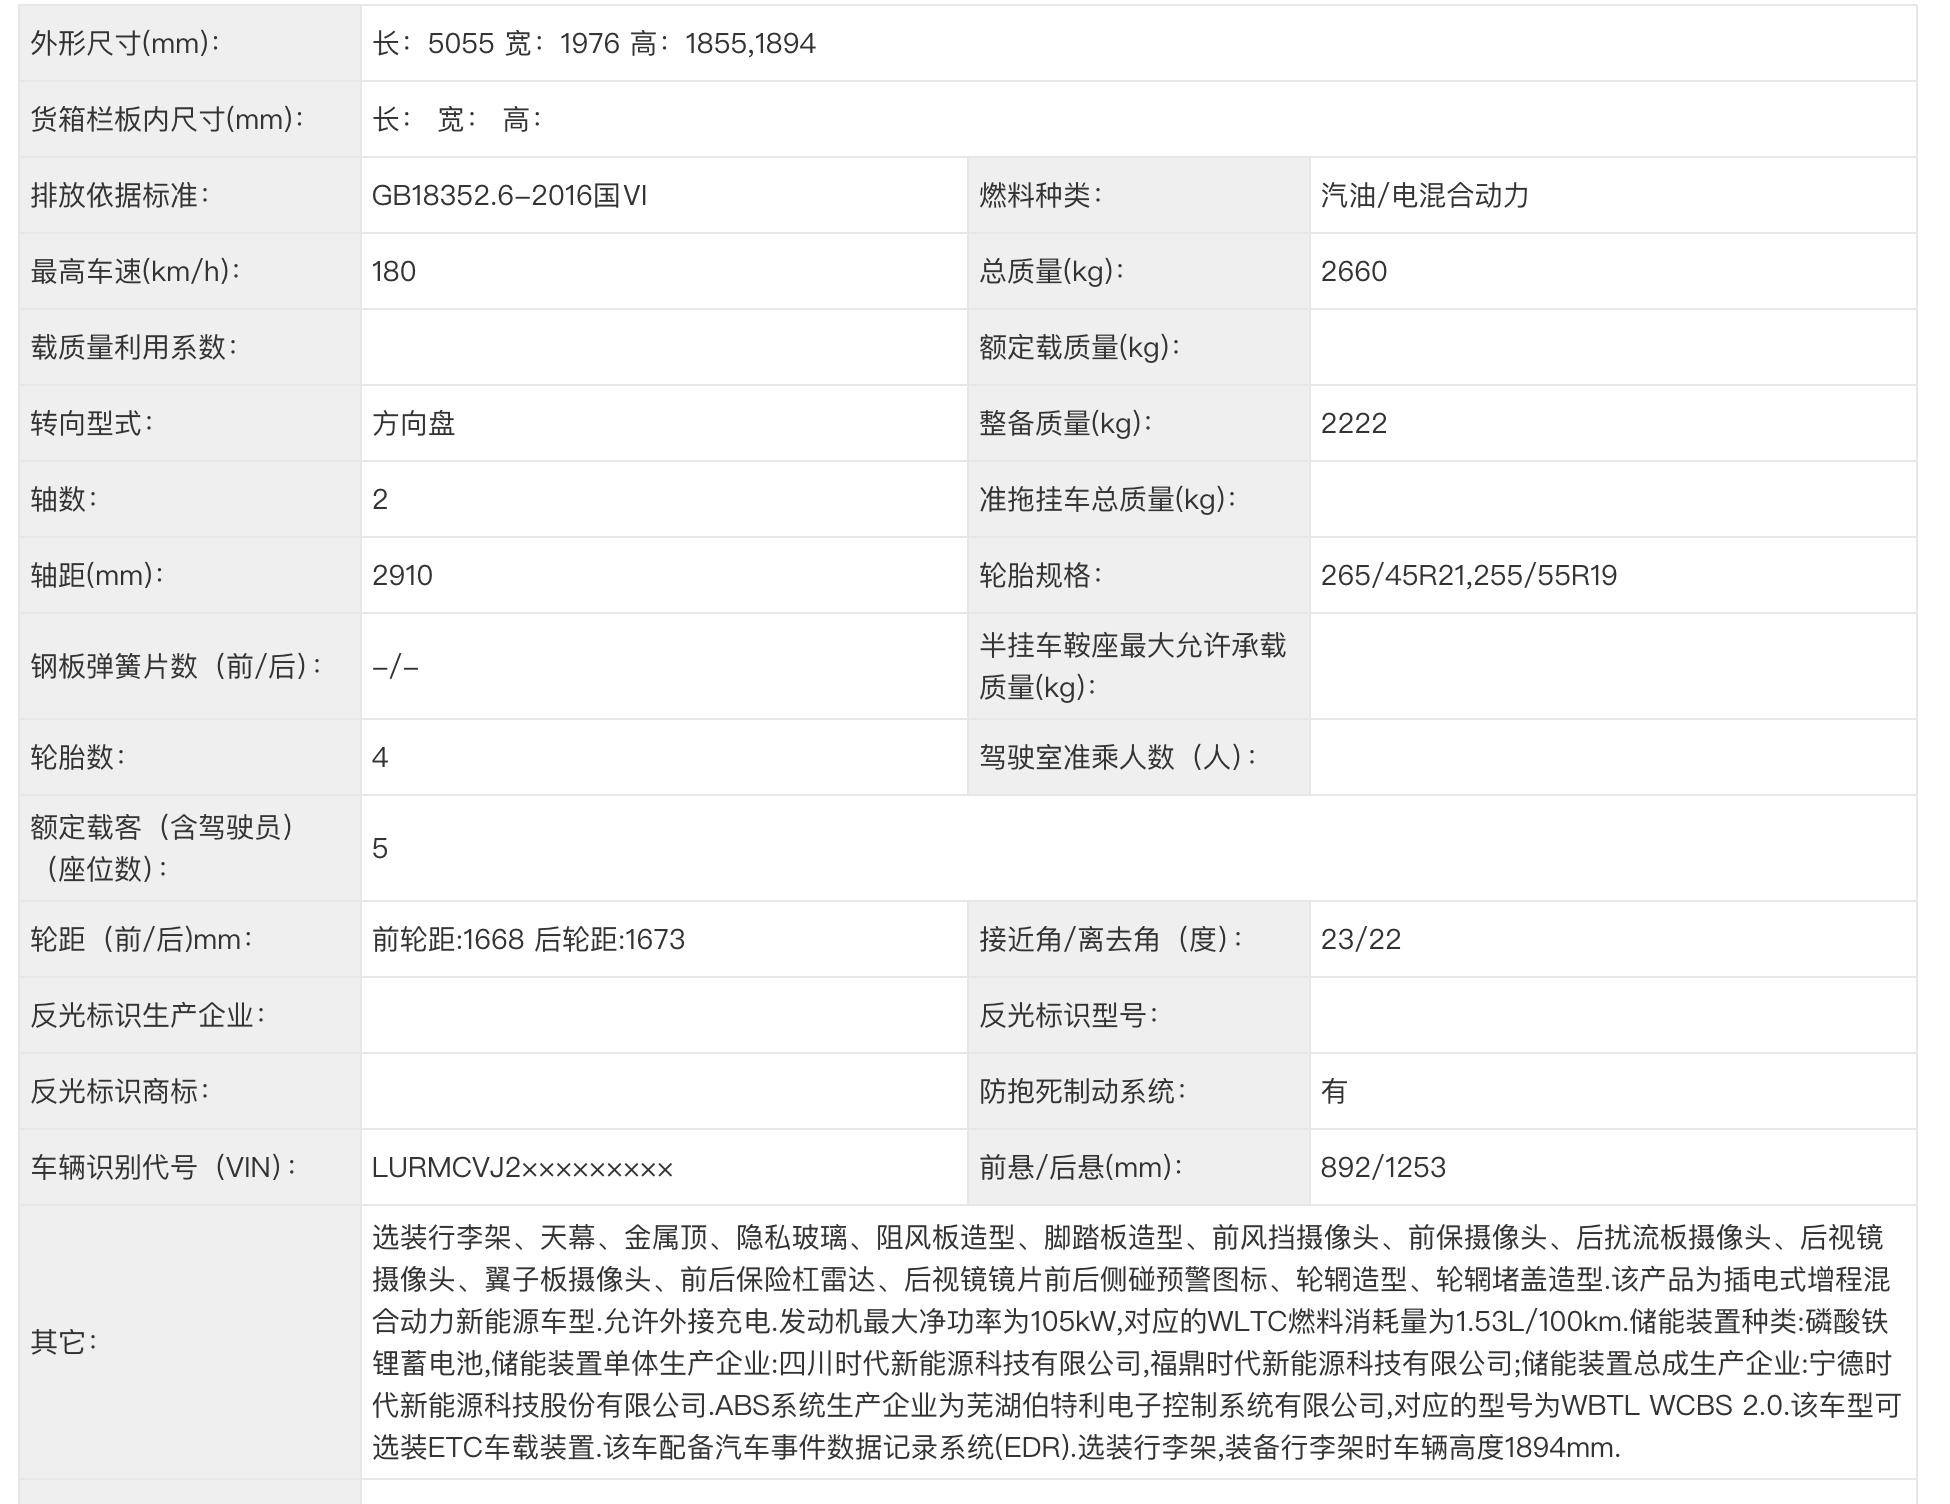
Task: Click the 防抱死制动系统 value 有
Action: (1334, 1091)
